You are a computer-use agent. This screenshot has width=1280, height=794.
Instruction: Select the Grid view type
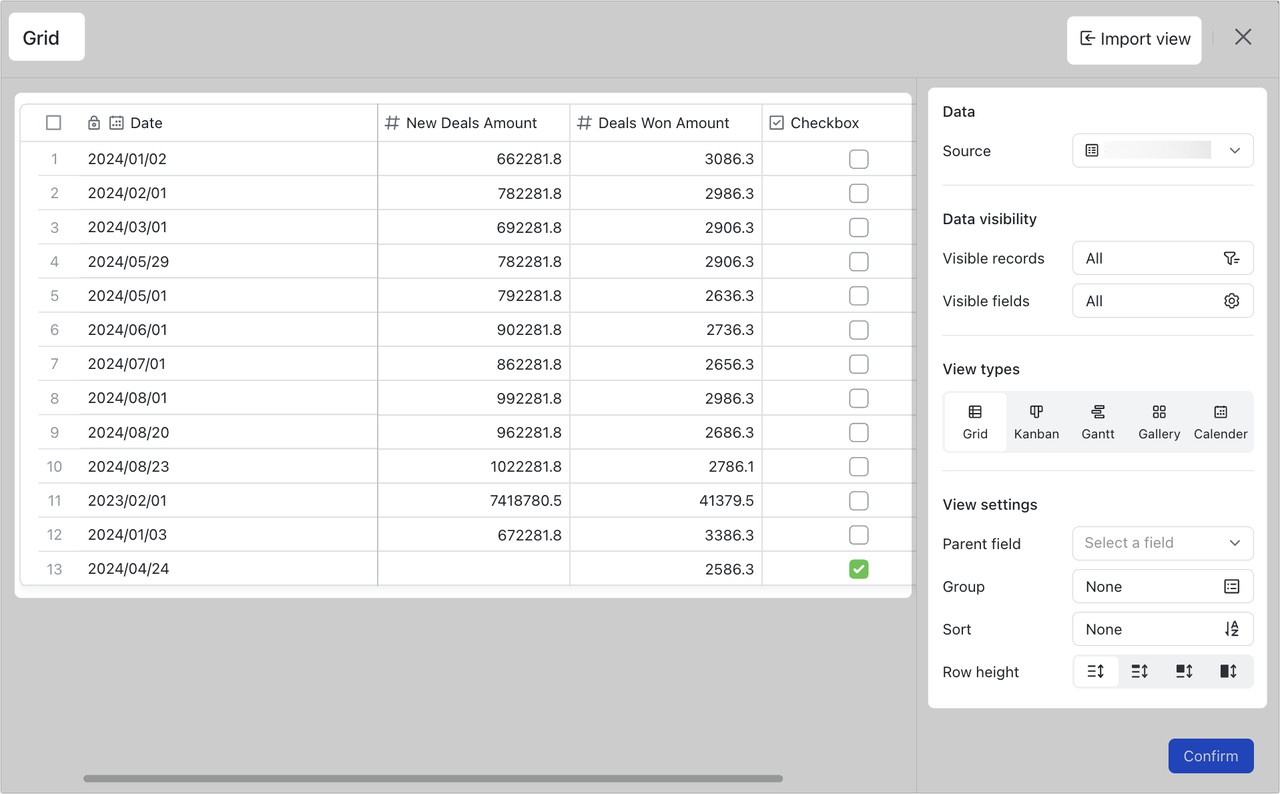coord(975,422)
